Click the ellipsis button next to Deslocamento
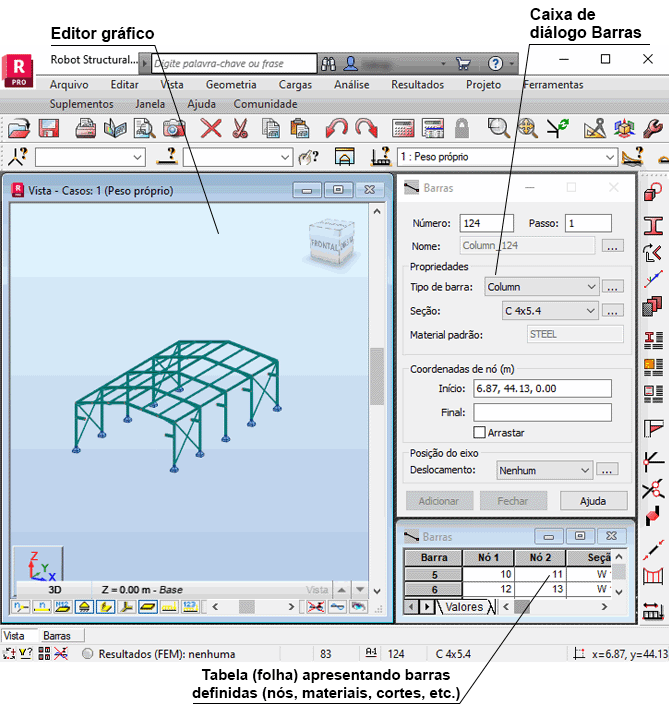669x710 pixels. (607, 470)
